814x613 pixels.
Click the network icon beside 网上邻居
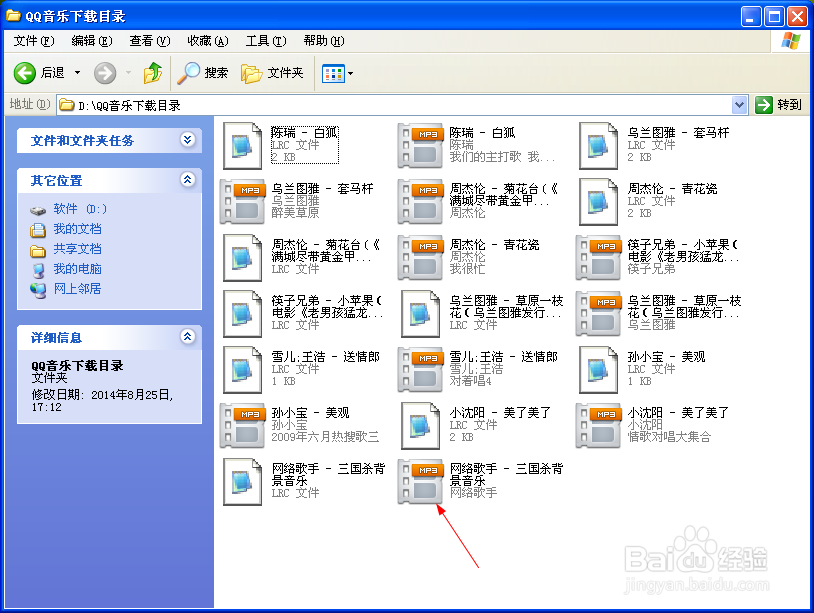pos(38,290)
